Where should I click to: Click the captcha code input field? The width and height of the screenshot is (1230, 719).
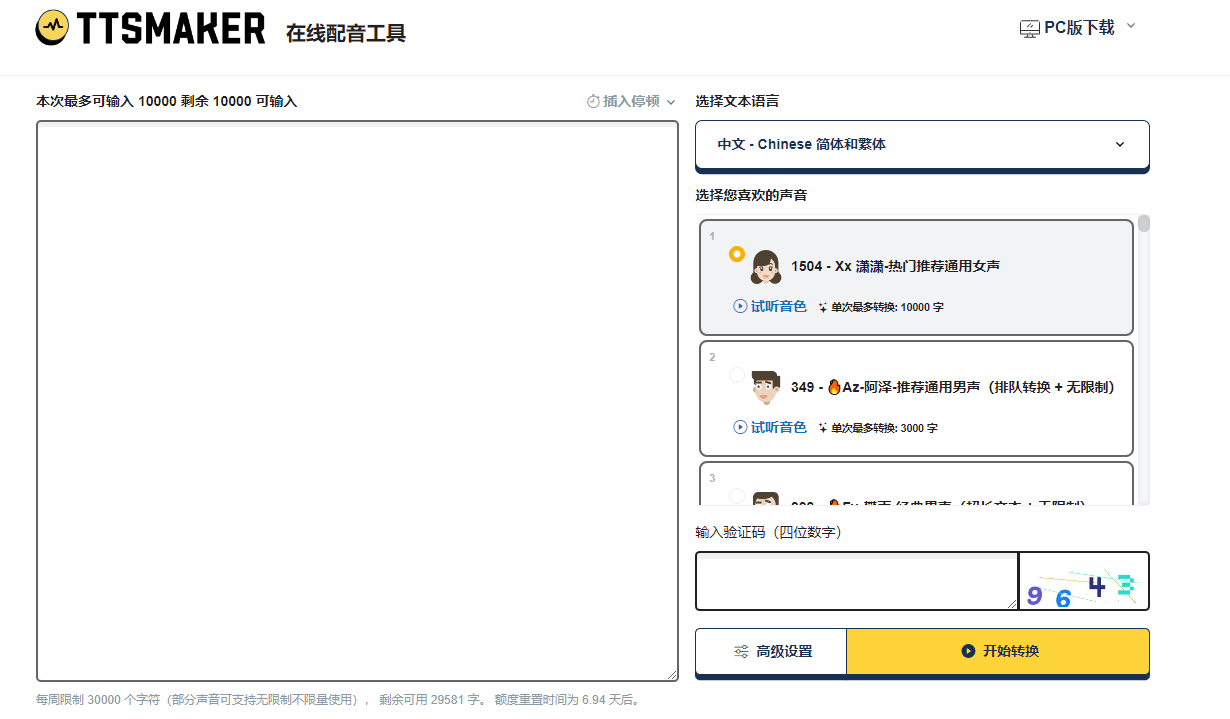click(x=857, y=581)
